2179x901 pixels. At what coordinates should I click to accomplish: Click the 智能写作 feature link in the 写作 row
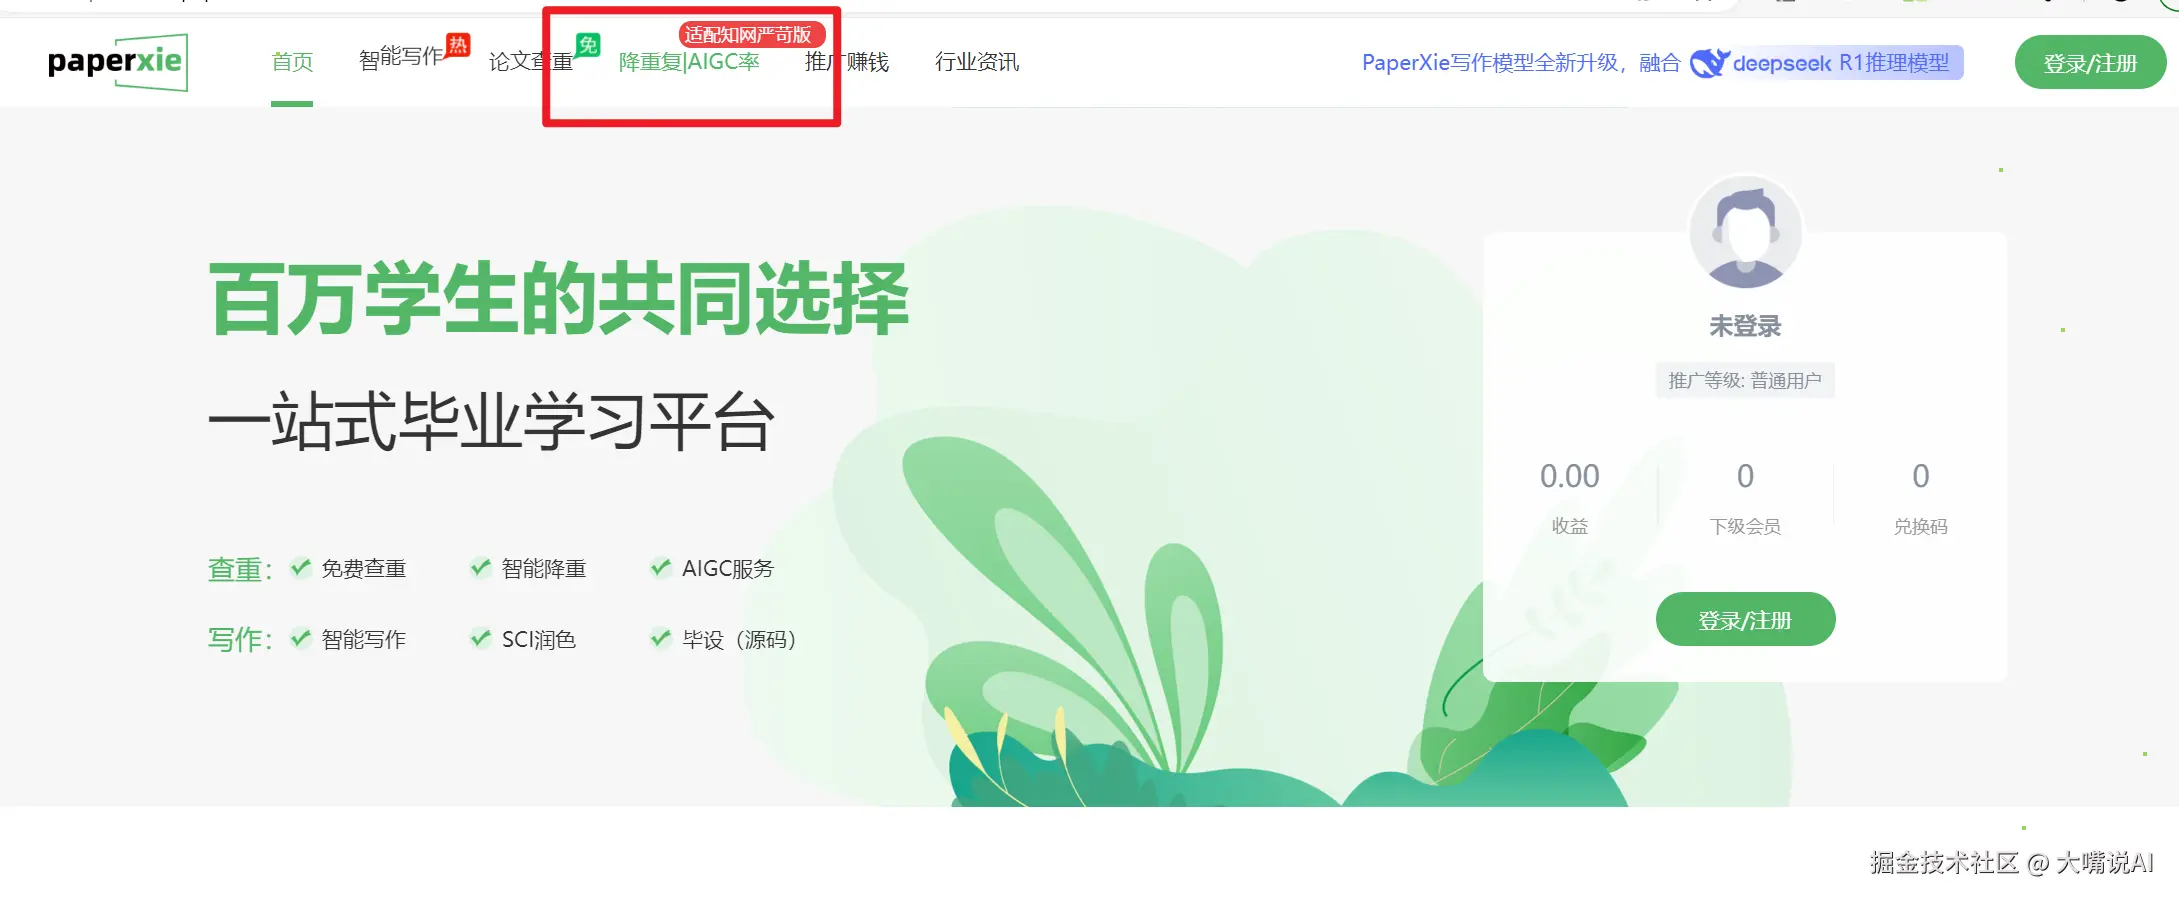click(x=364, y=640)
